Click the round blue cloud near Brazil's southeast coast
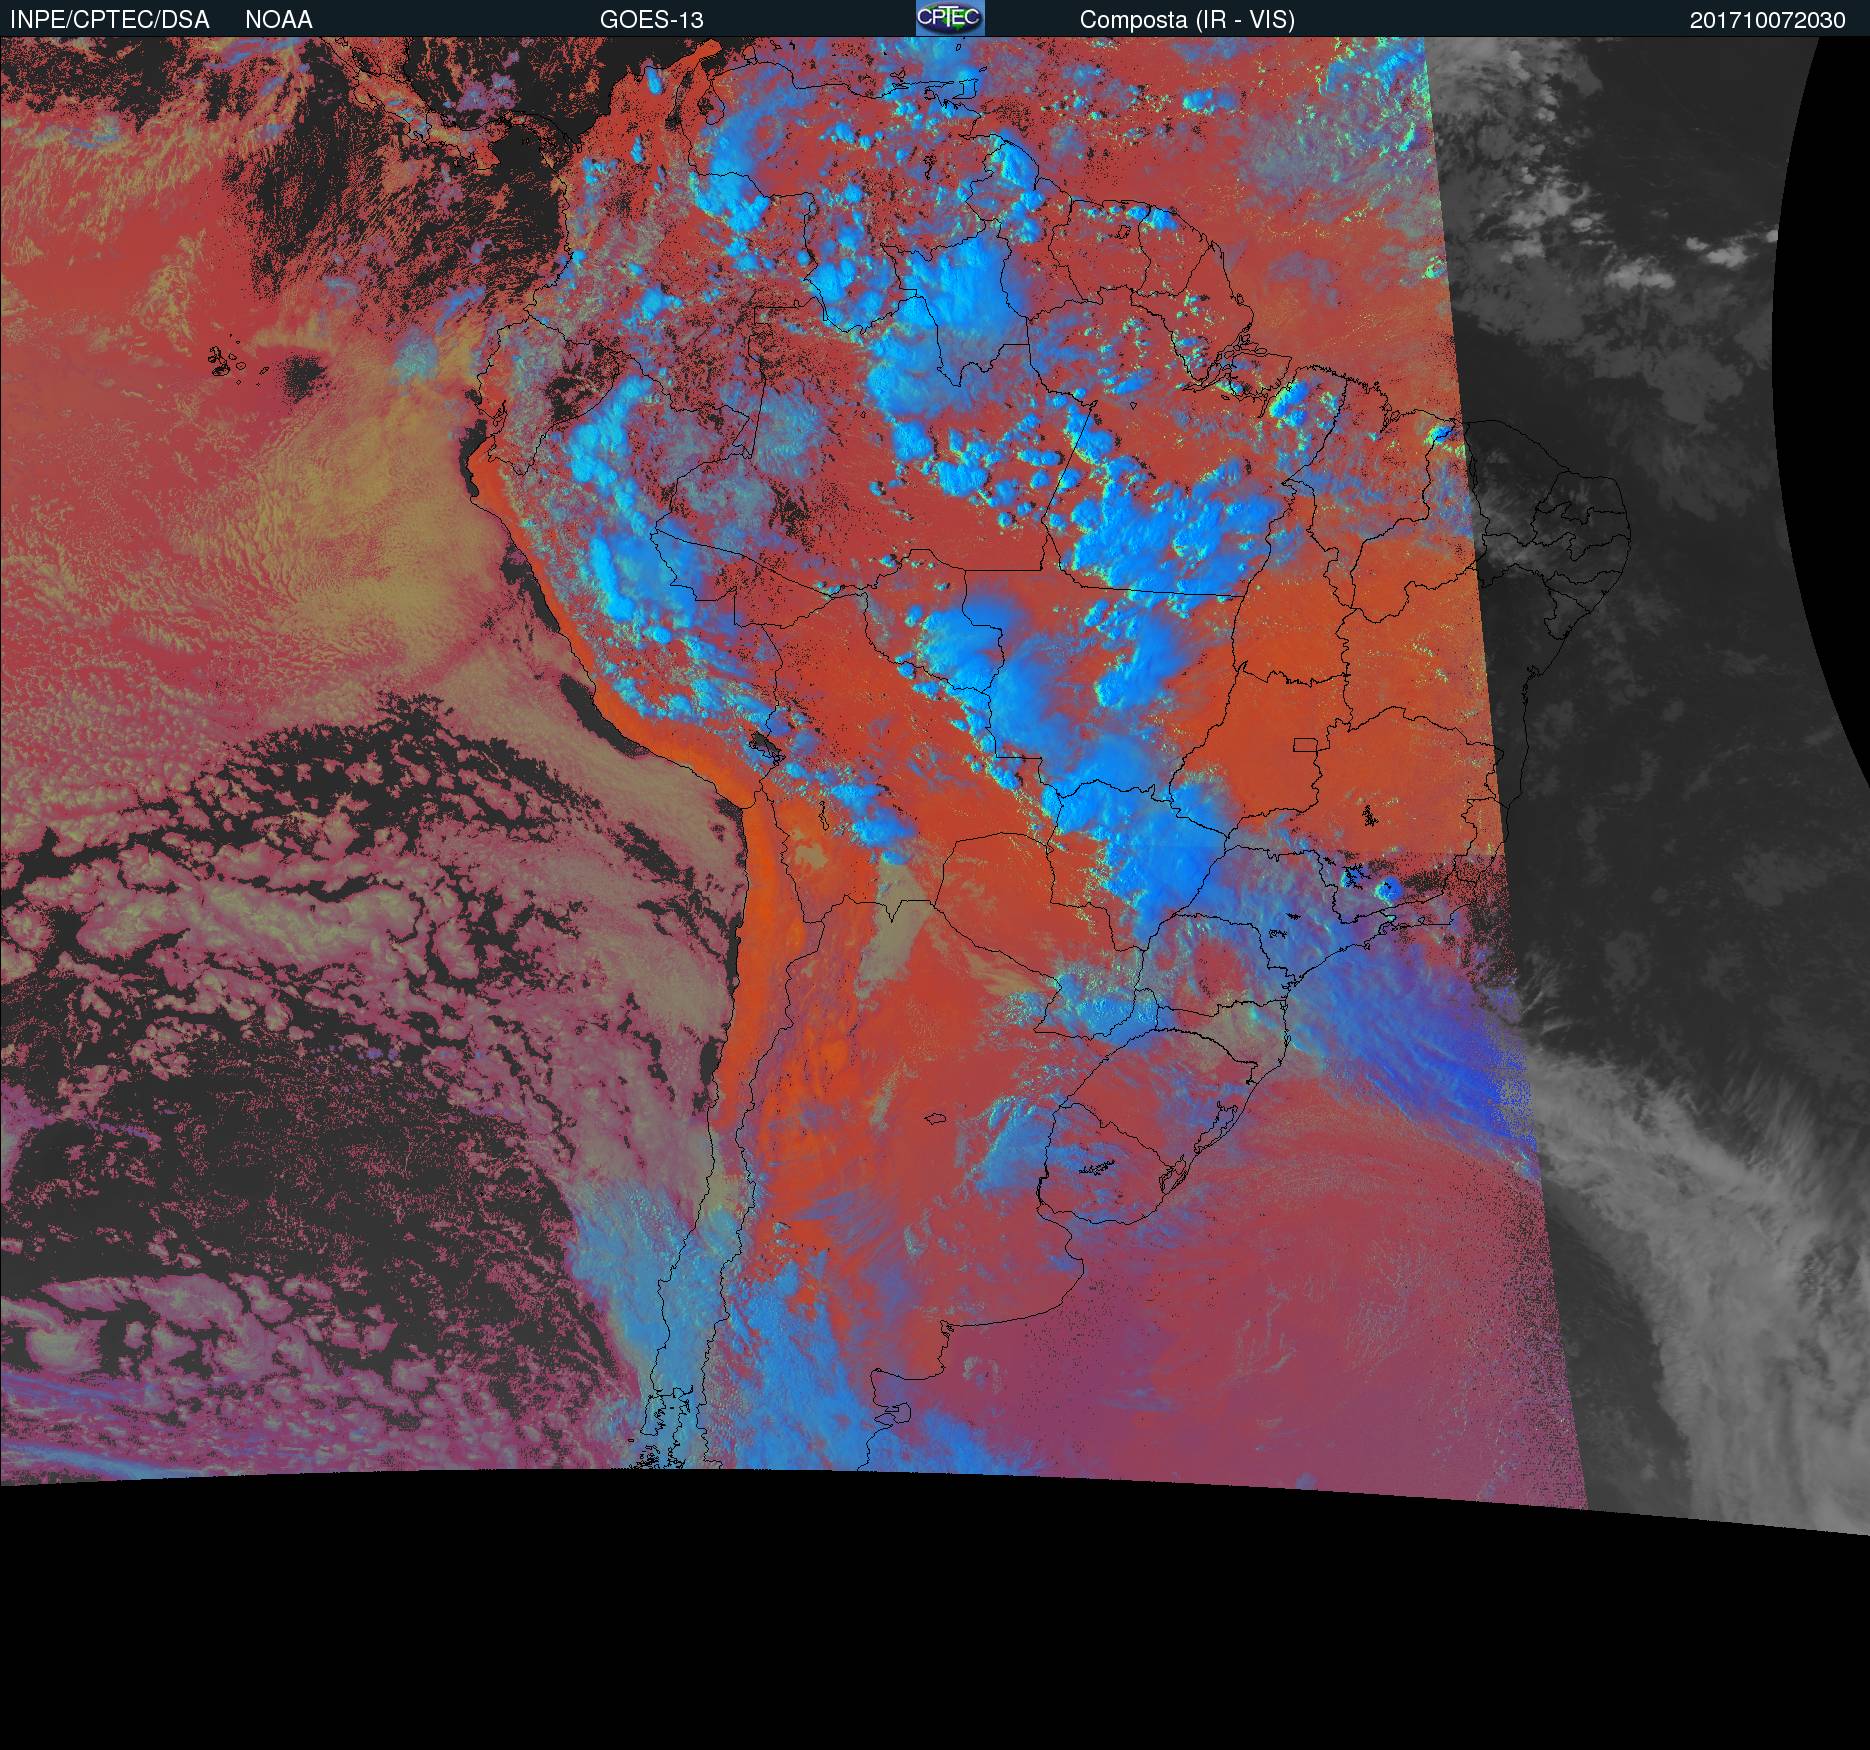The height and width of the screenshot is (1750, 1870). [x=1387, y=888]
